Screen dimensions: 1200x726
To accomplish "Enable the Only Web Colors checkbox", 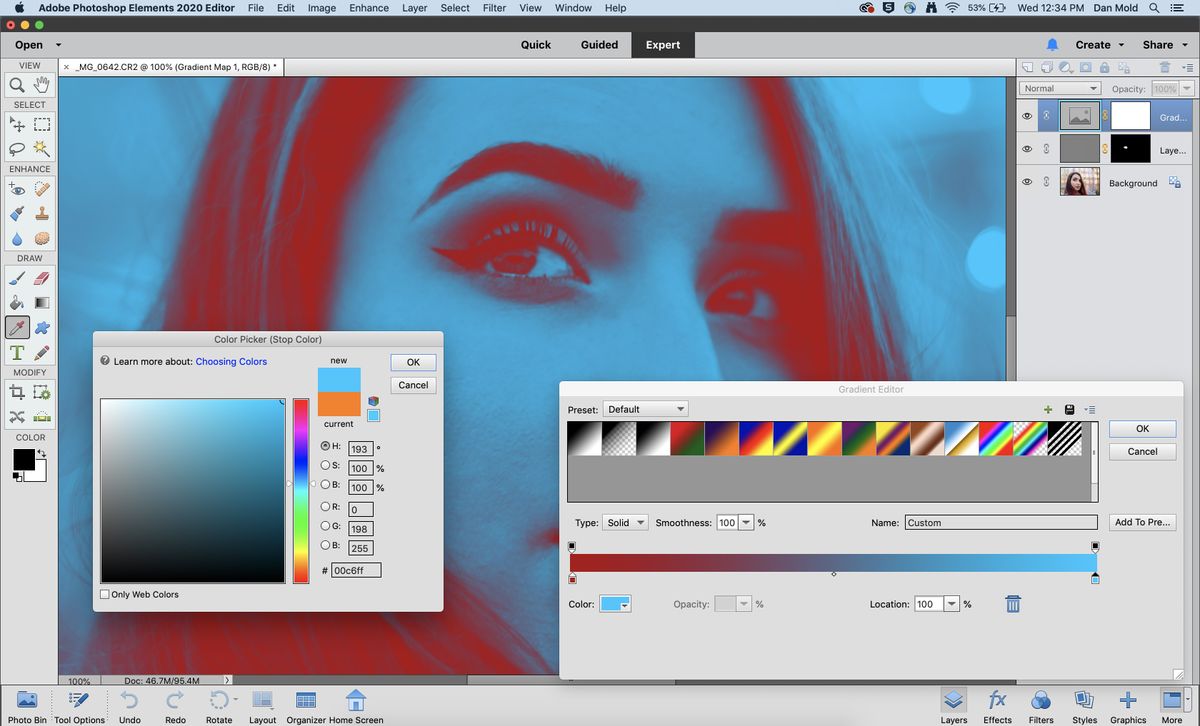I will coord(104,594).
